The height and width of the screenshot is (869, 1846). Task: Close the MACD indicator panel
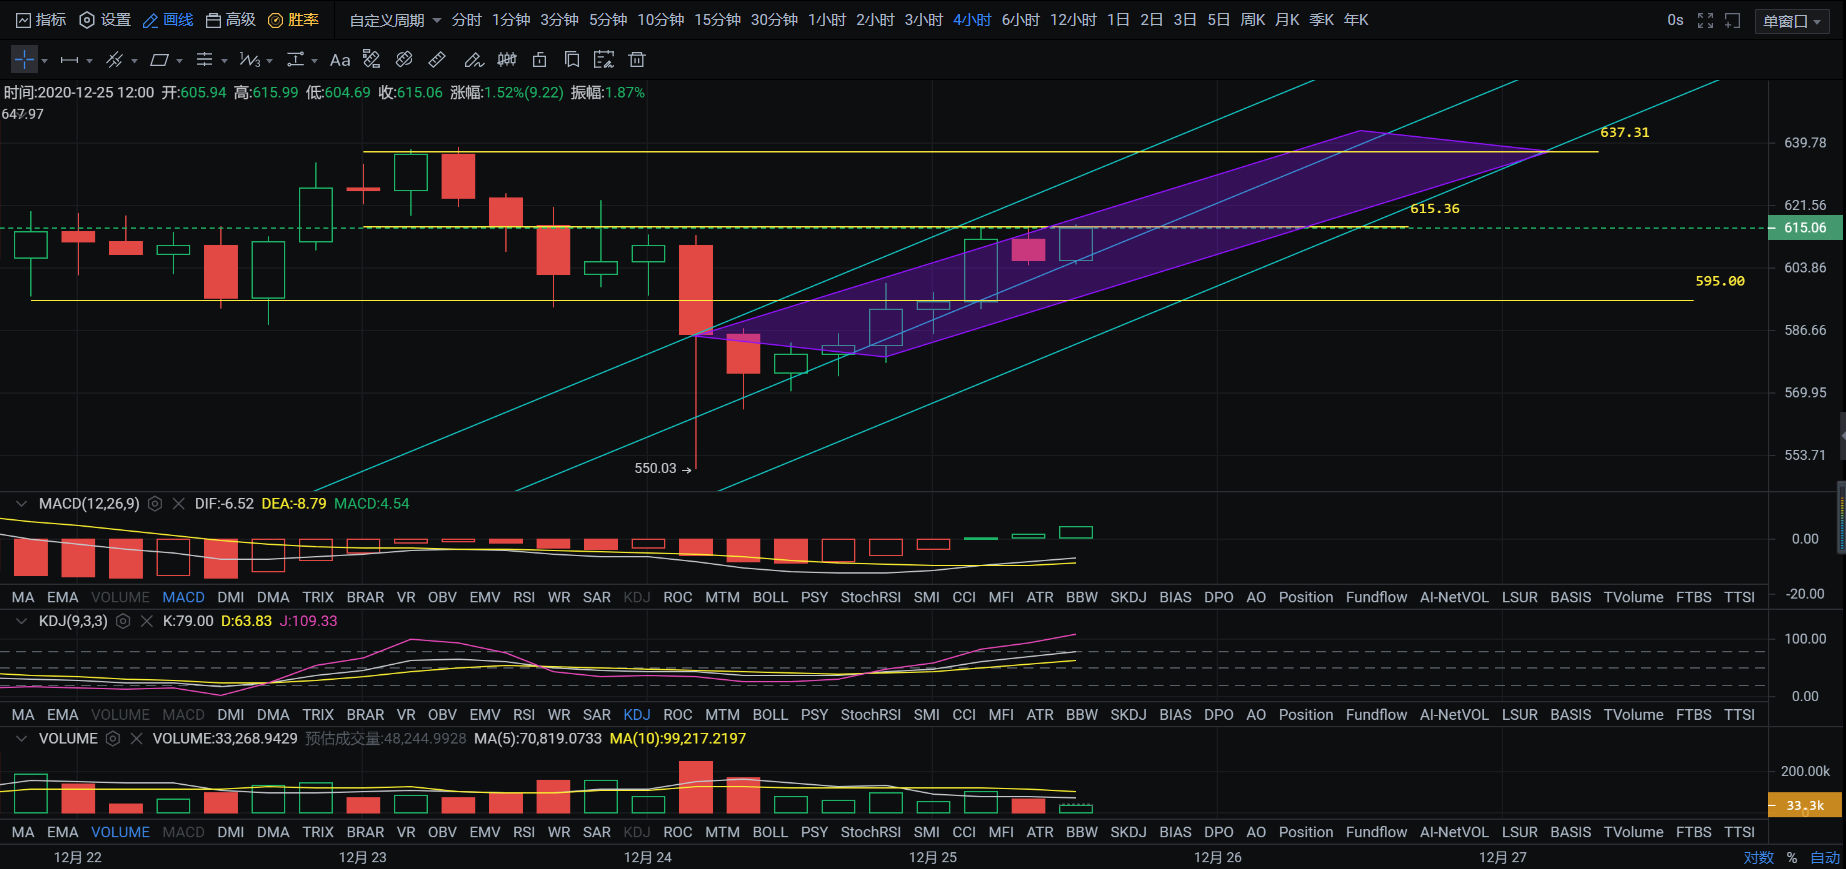click(x=178, y=504)
